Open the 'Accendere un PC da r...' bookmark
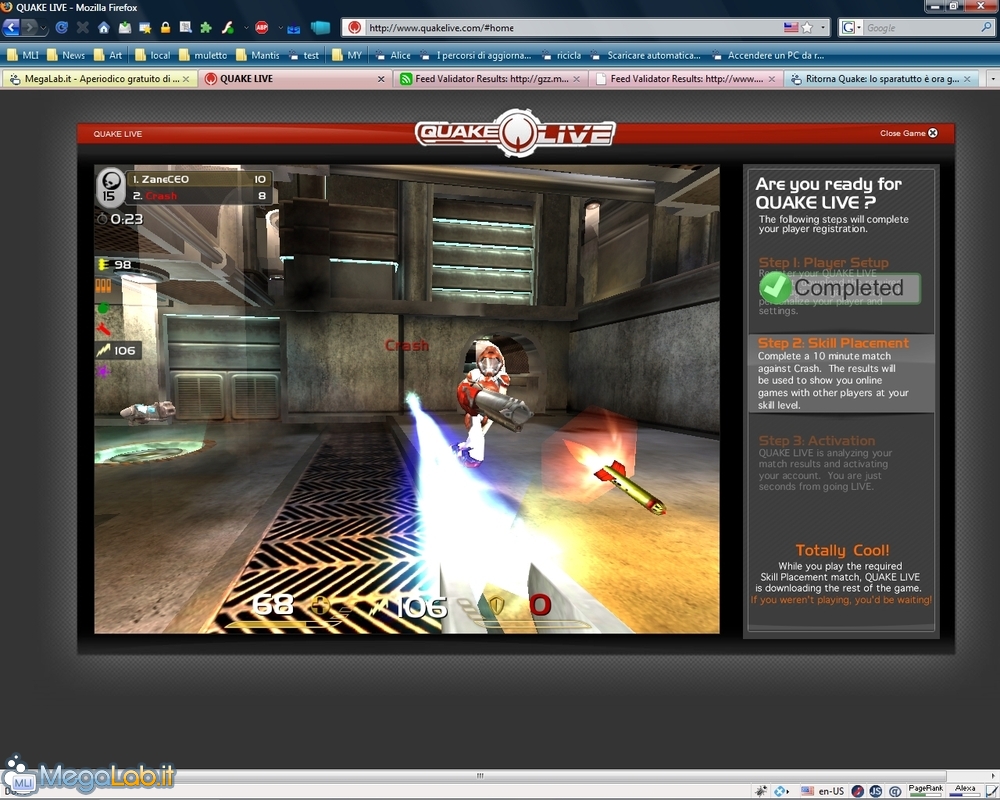This screenshot has width=1000, height=800. pyautogui.click(x=768, y=56)
